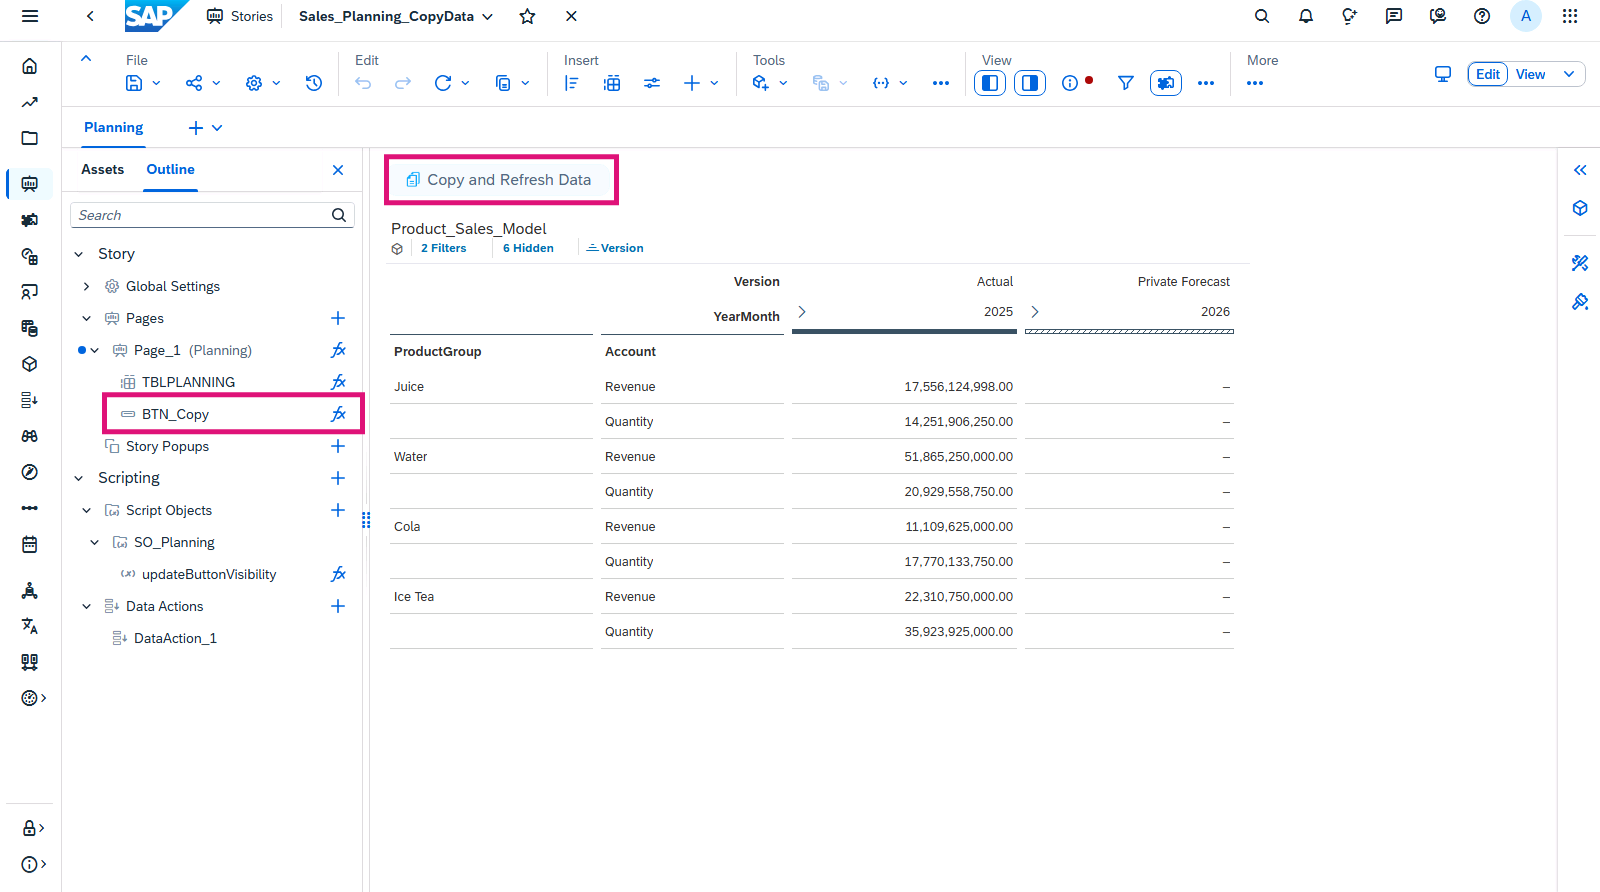
Task: Add a new page with the plus dropdown
Action: point(205,128)
